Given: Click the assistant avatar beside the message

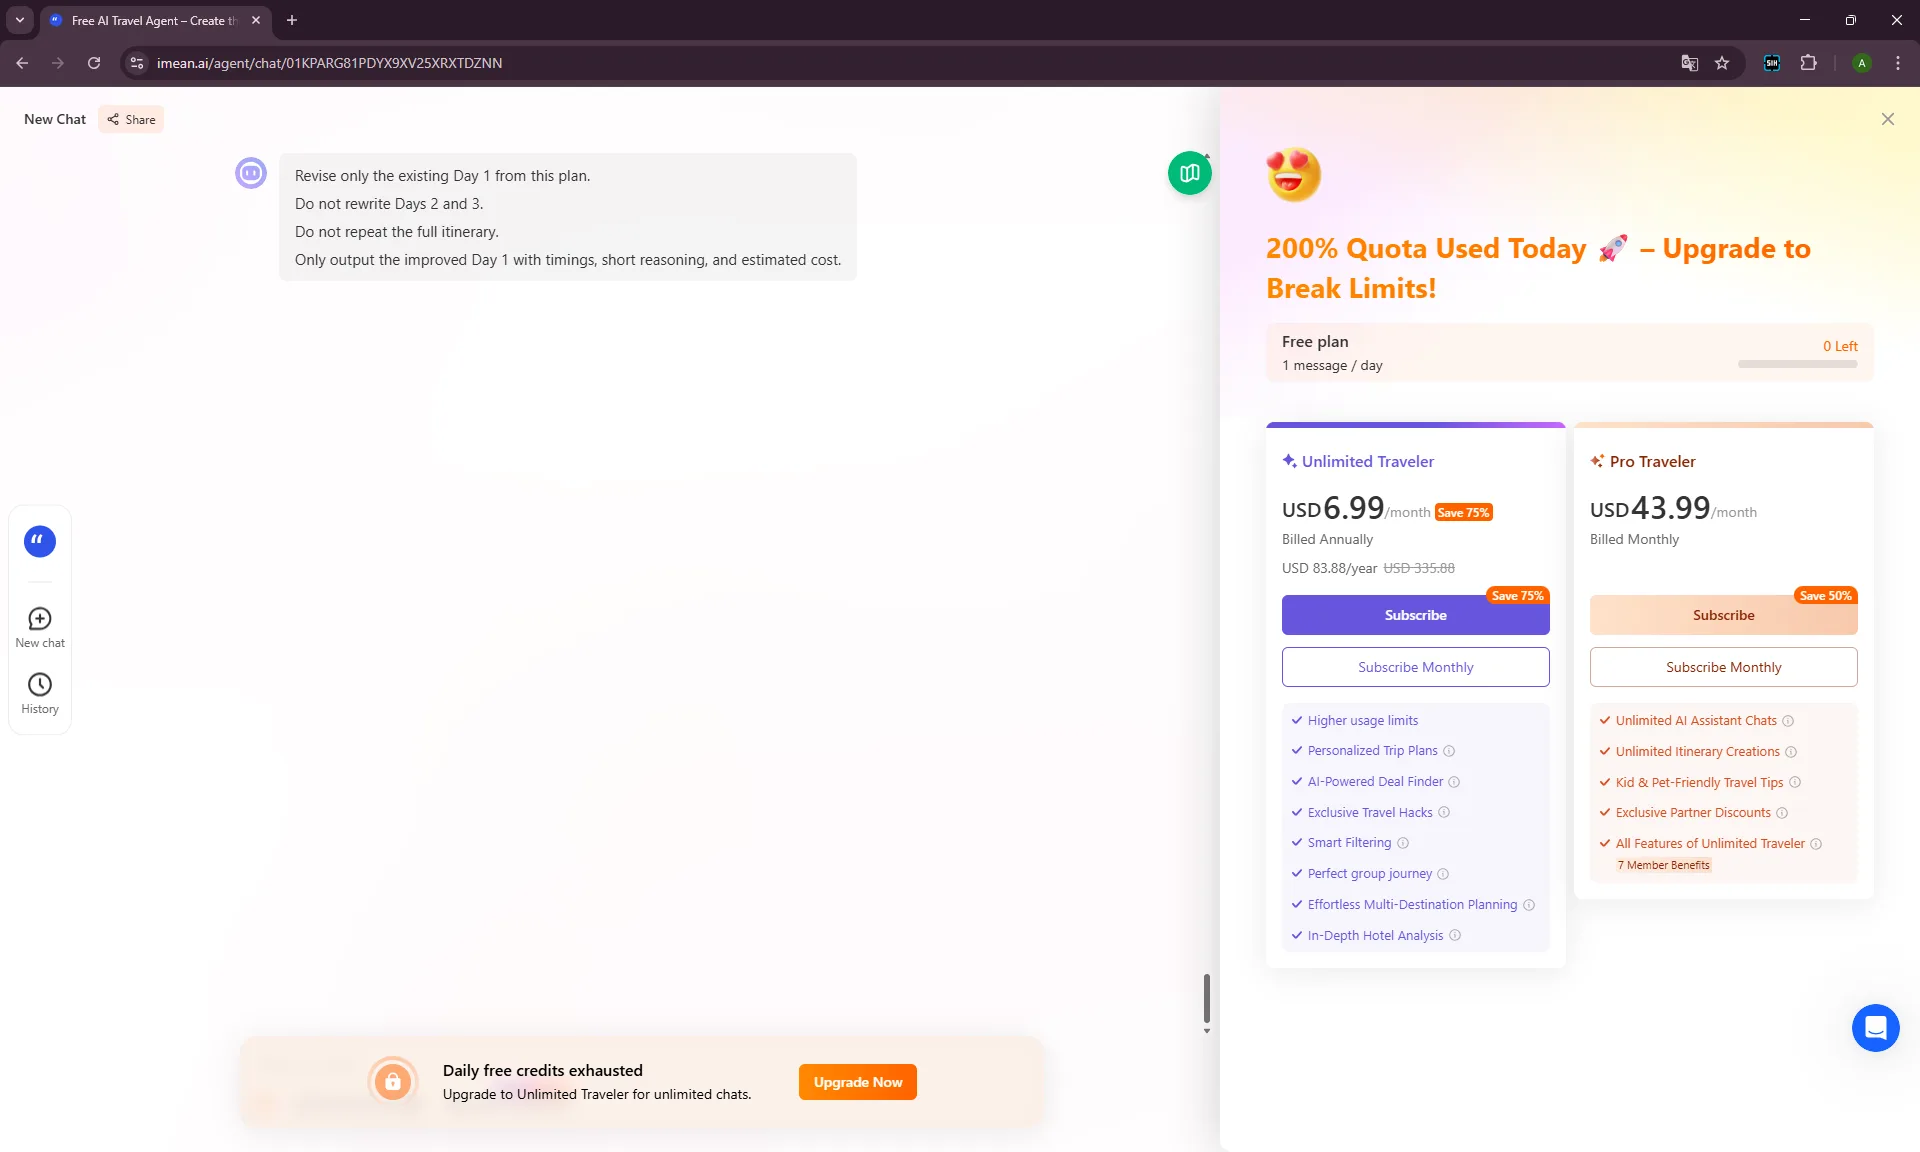Looking at the screenshot, I should (x=251, y=173).
